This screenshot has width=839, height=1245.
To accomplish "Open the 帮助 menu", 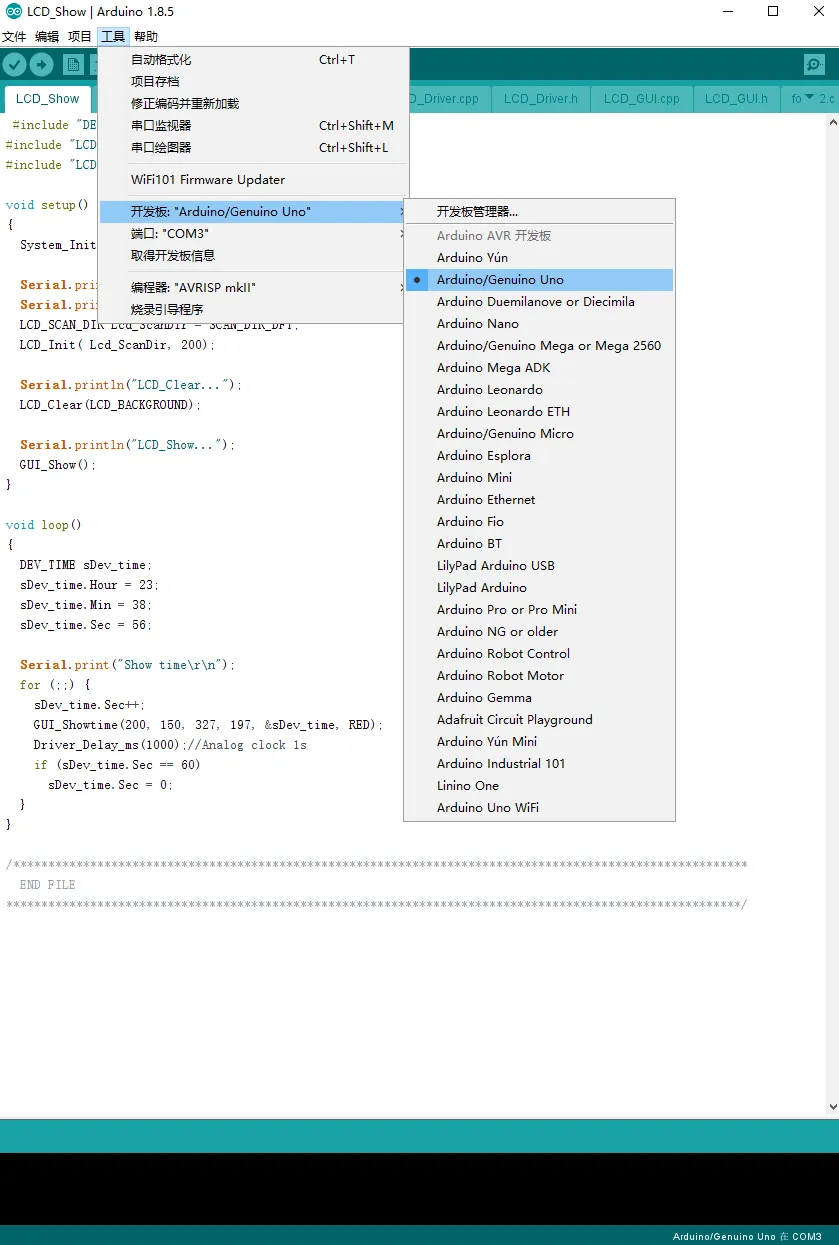I will coord(146,37).
